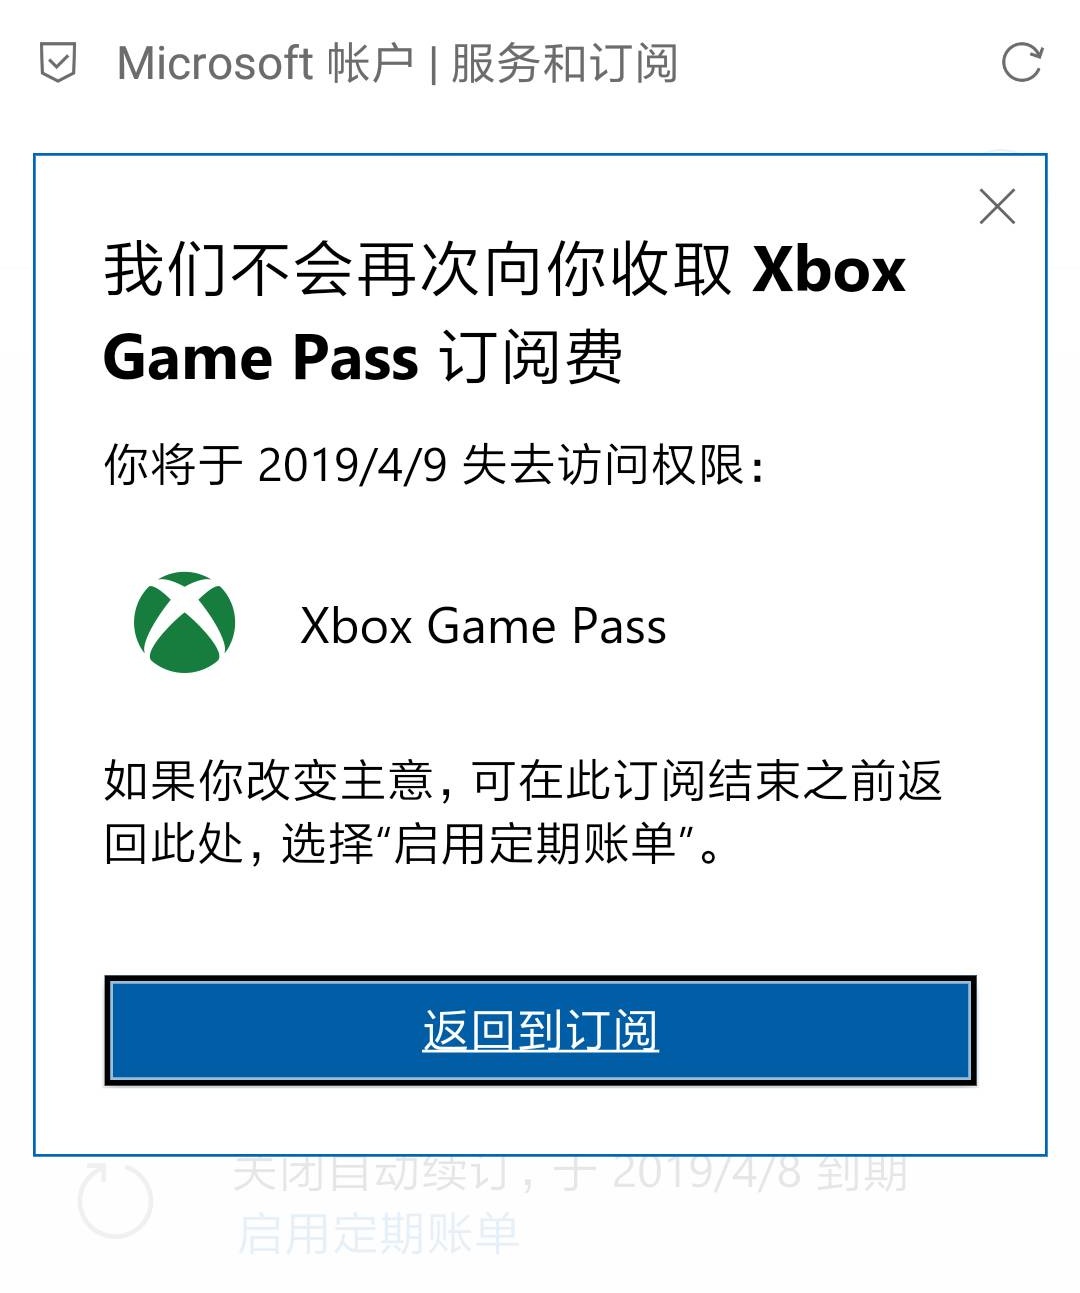1080x1293 pixels.
Task: Tap faded 关闭自动续订 text behind dialog
Action: [x=372, y=1172]
